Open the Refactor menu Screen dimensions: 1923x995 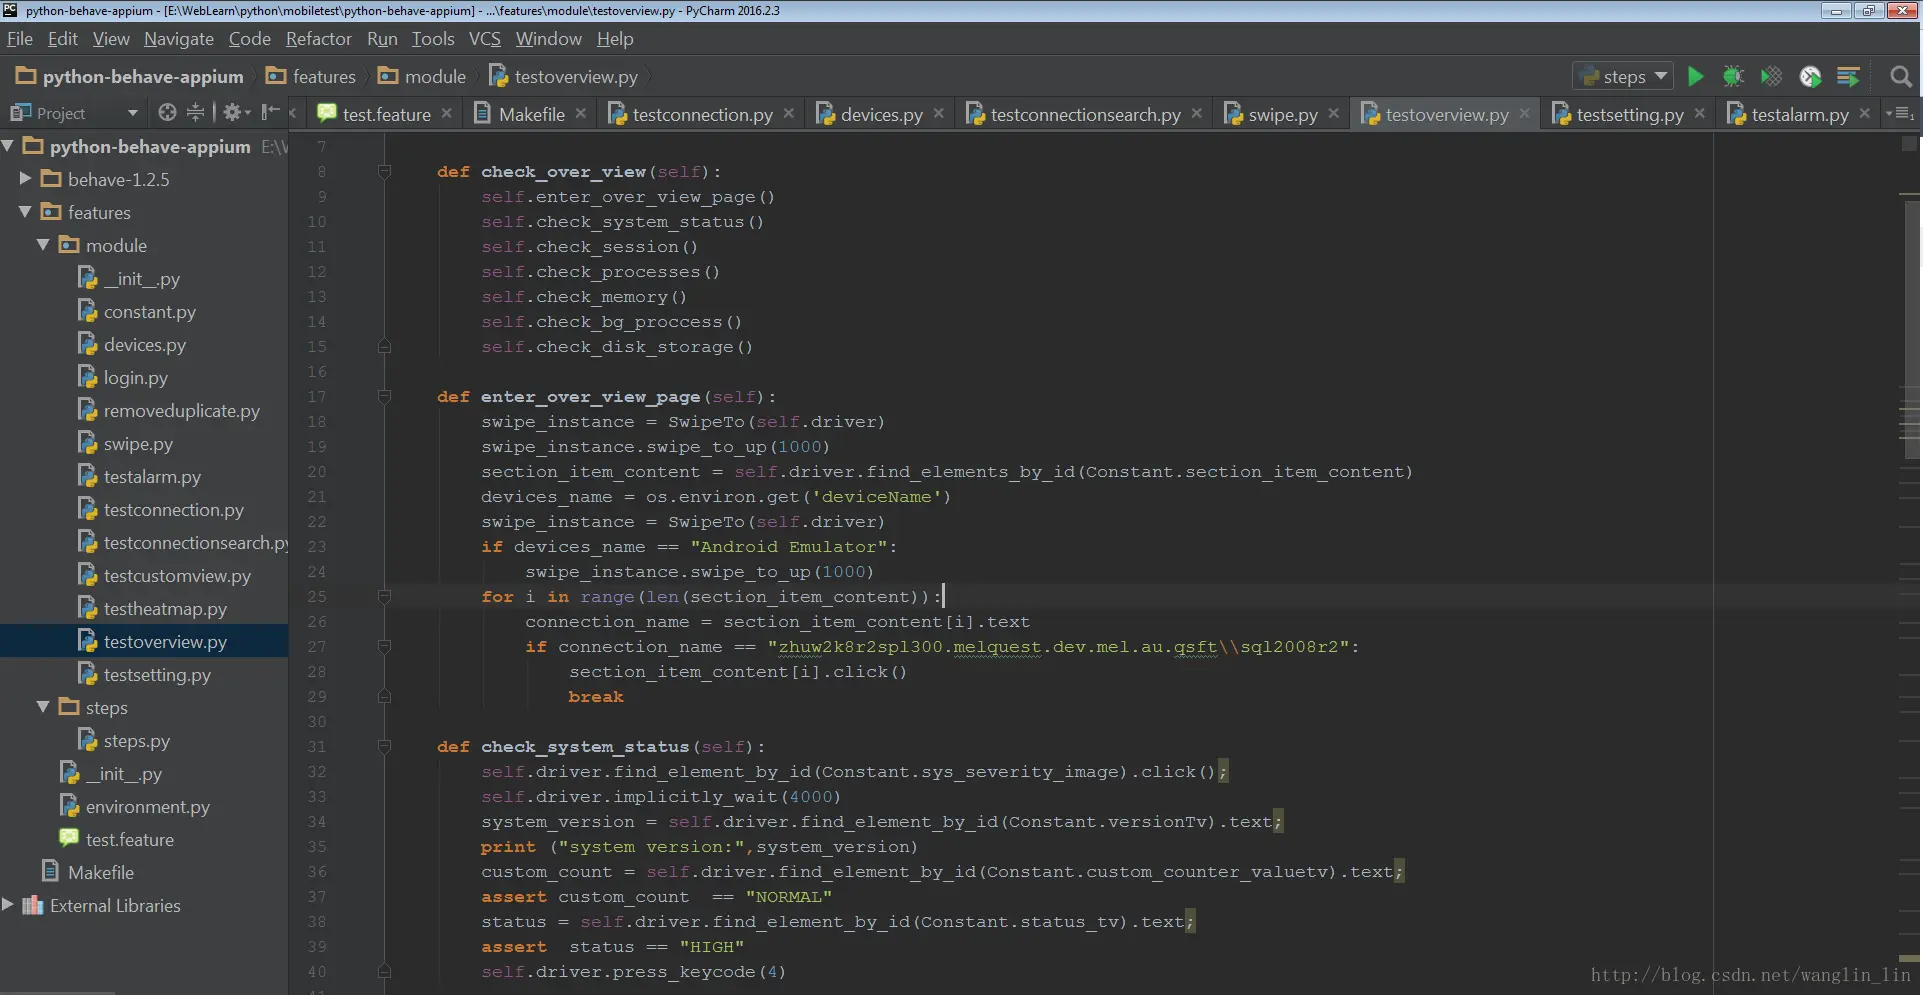coord(319,39)
